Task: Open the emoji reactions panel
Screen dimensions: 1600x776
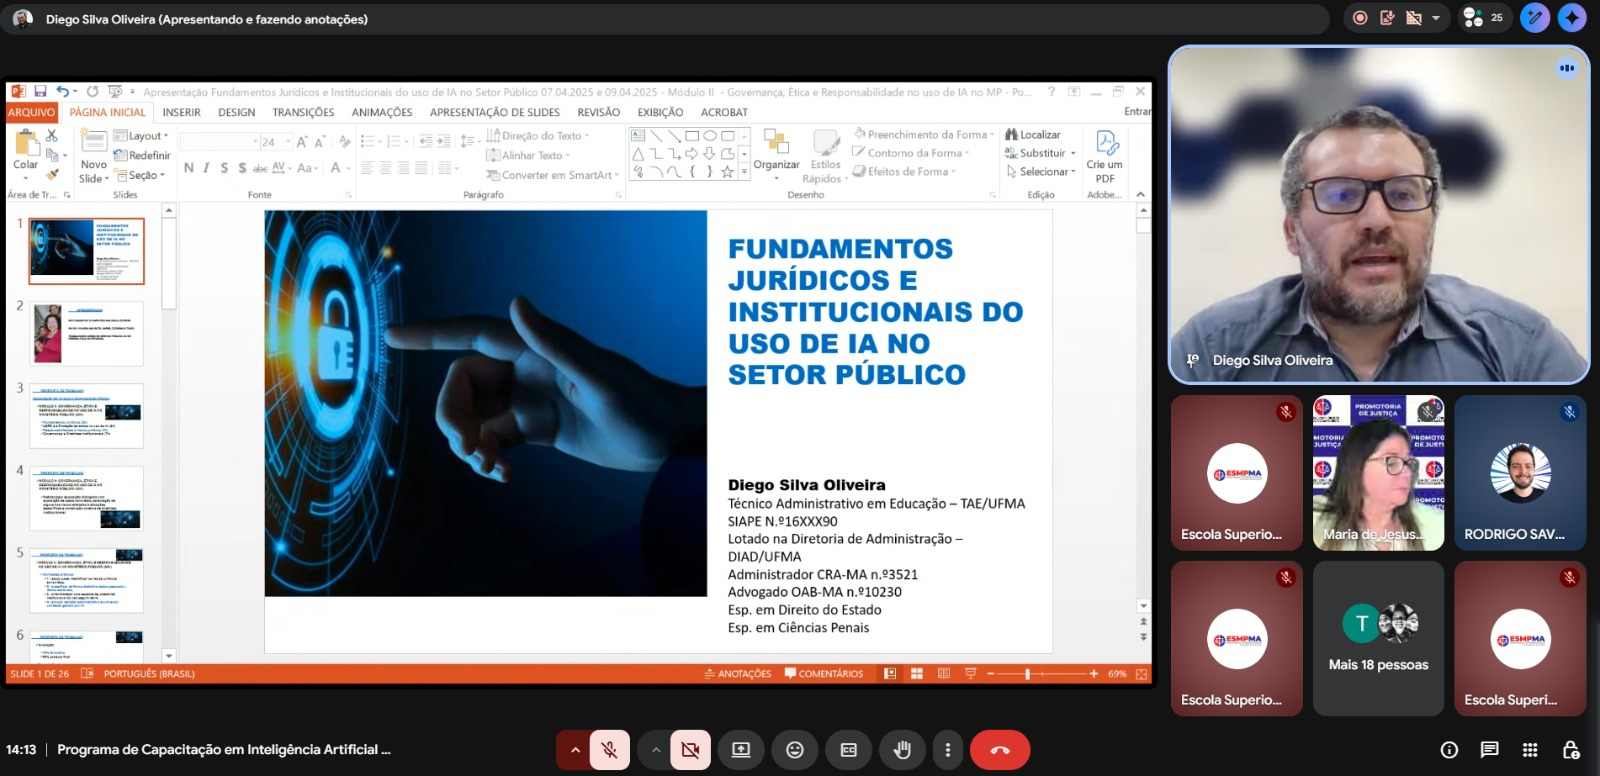Action: coord(795,750)
